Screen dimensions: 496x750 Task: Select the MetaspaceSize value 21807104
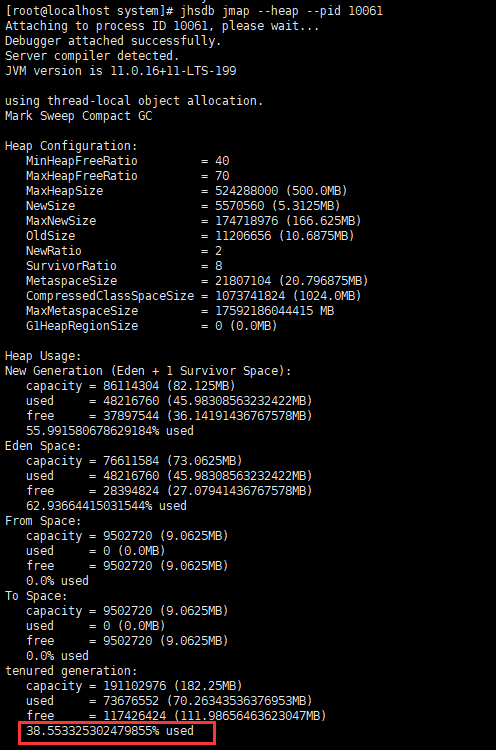coord(243,281)
